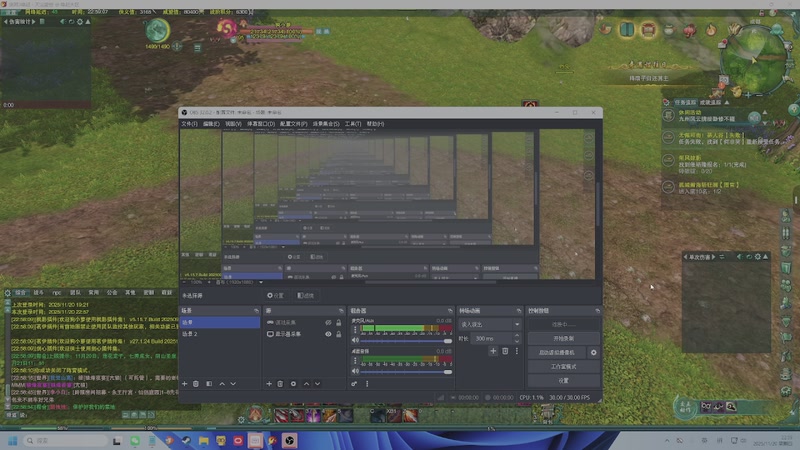Switch to 成就追踪 achievement tab

pos(710,103)
